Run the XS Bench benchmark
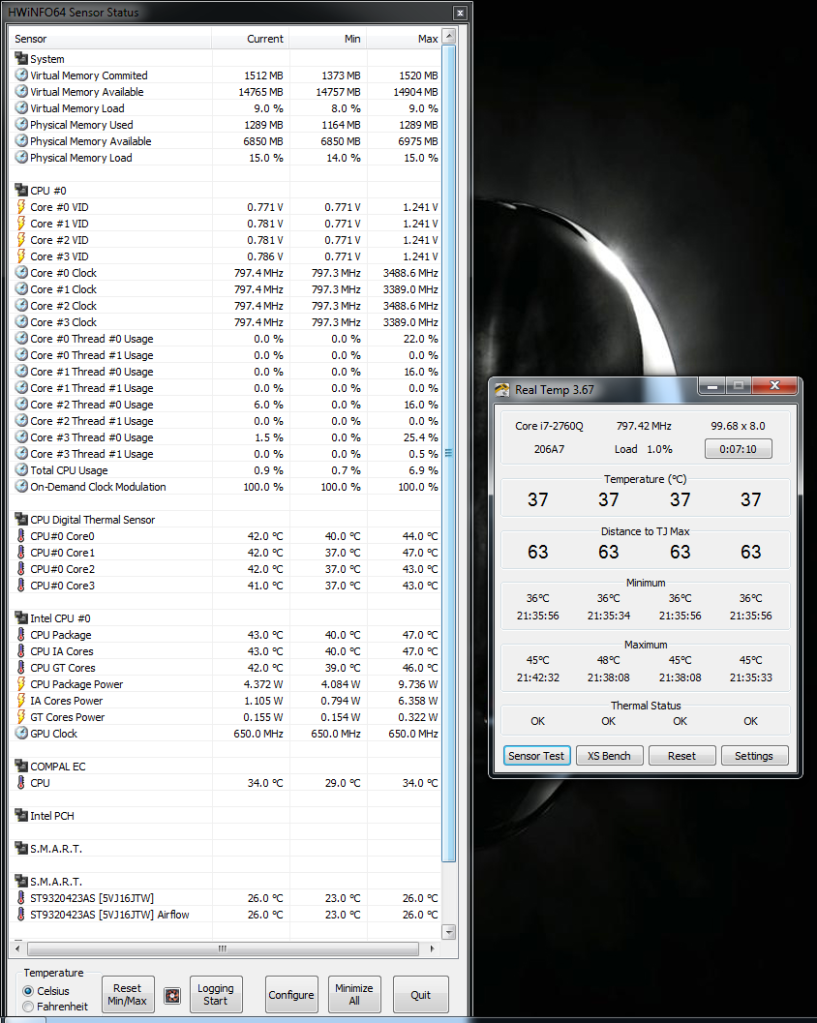Image resolution: width=817 pixels, height=1023 pixels. click(609, 756)
